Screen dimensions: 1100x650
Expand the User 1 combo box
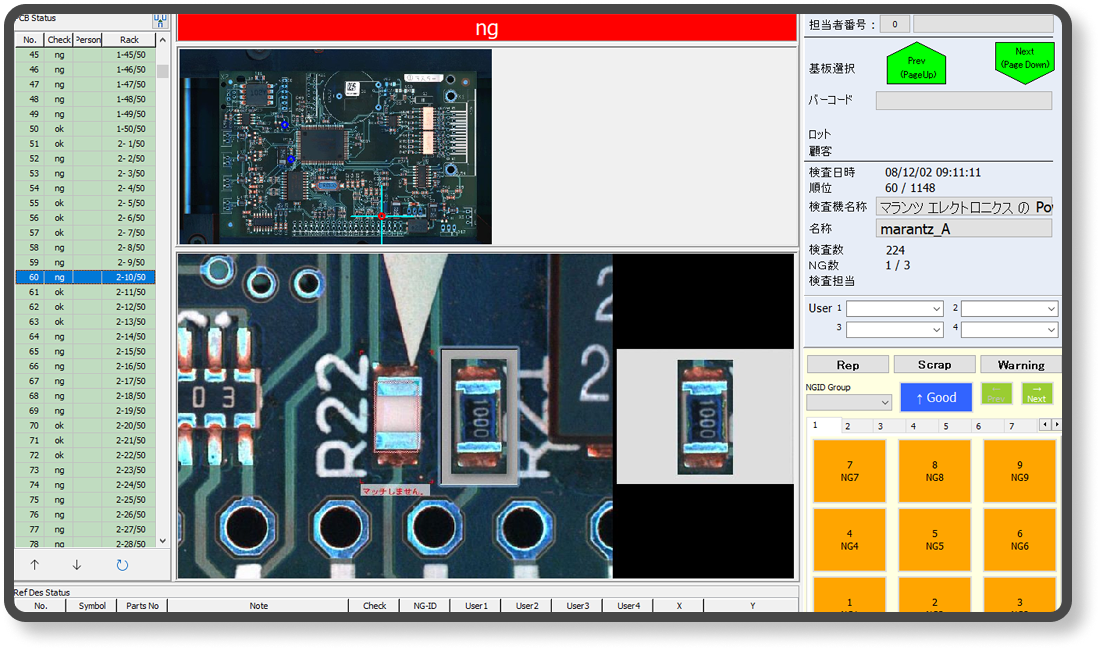click(x=894, y=309)
